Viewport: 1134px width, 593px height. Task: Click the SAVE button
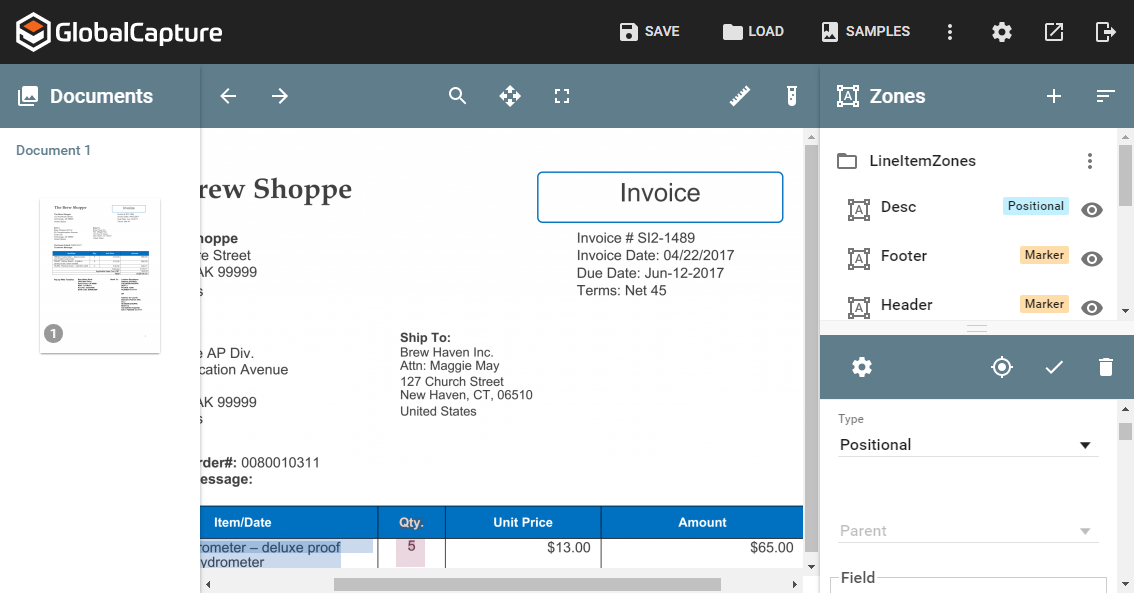[x=649, y=31]
